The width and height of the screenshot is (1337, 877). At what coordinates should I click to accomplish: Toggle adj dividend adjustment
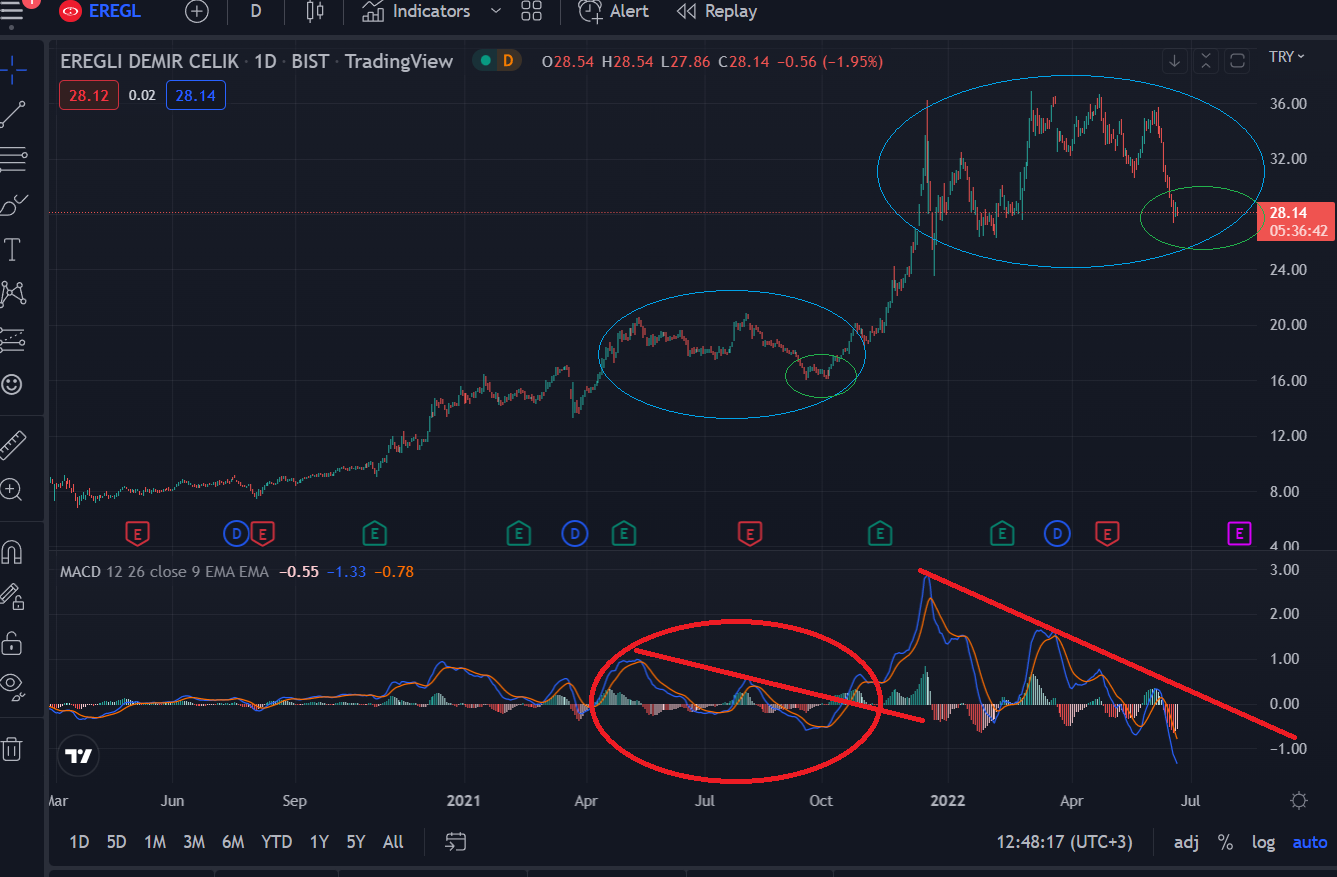point(1186,842)
